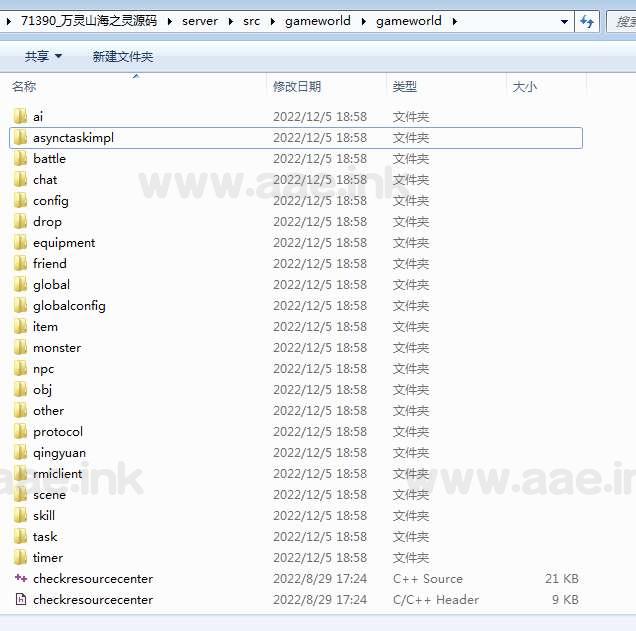Select the obj folder icon
636x631 pixels.
click(20, 389)
